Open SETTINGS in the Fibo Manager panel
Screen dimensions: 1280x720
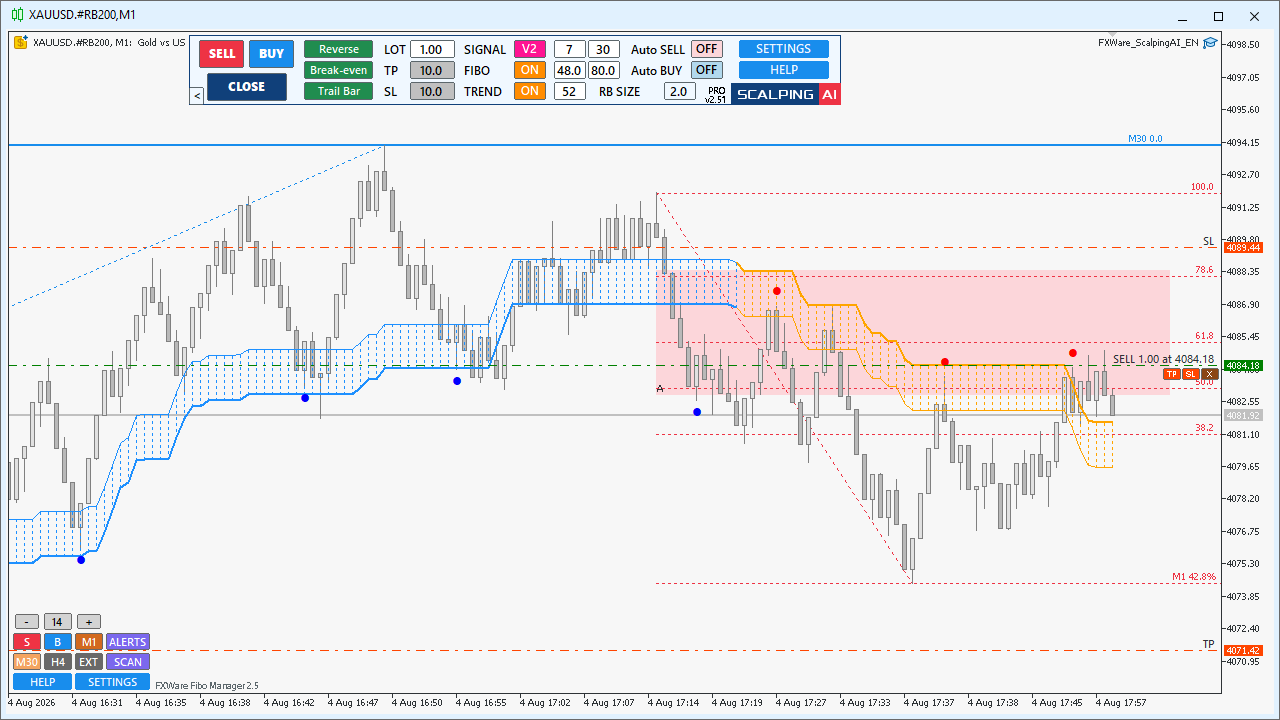[112, 682]
